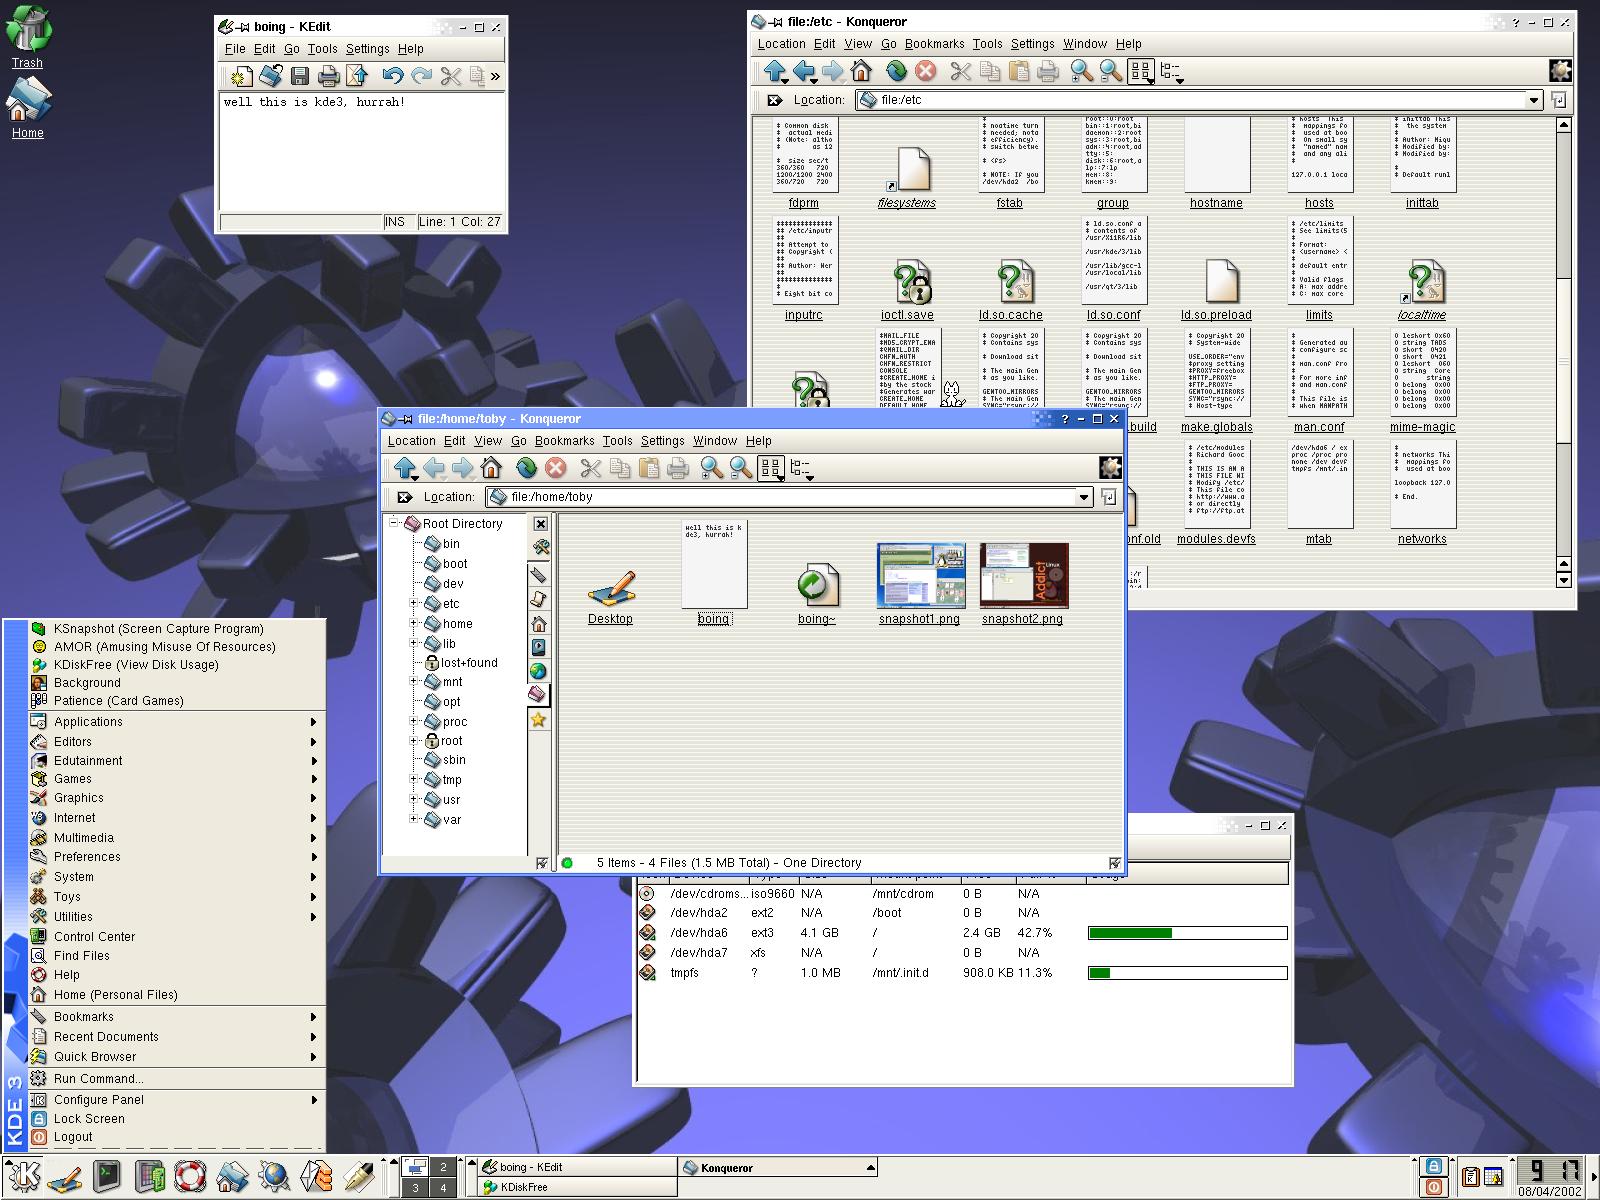The image size is (1600, 1200).
Task: Toggle the history scroll sidebar tab
Action: (x=538, y=598)
